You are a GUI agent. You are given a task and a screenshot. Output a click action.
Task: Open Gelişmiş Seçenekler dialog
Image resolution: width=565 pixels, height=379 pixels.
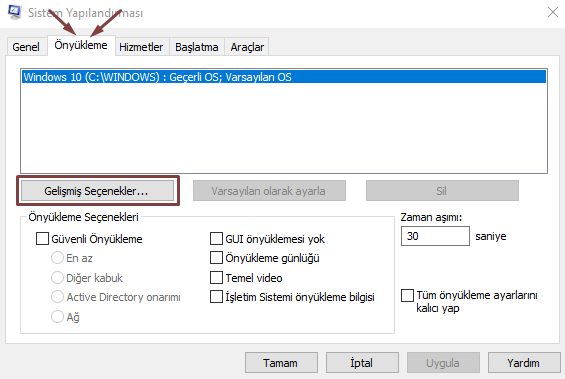tap(97, 191)
